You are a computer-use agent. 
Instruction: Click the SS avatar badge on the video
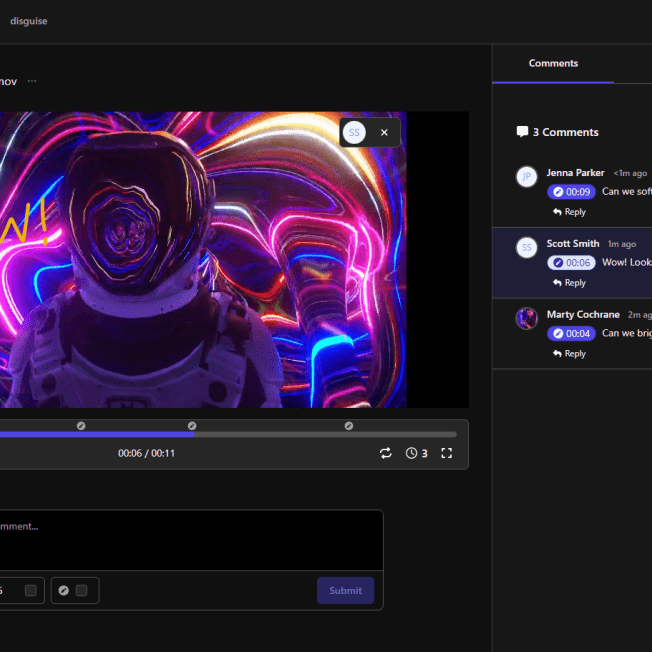click(354, 132)
